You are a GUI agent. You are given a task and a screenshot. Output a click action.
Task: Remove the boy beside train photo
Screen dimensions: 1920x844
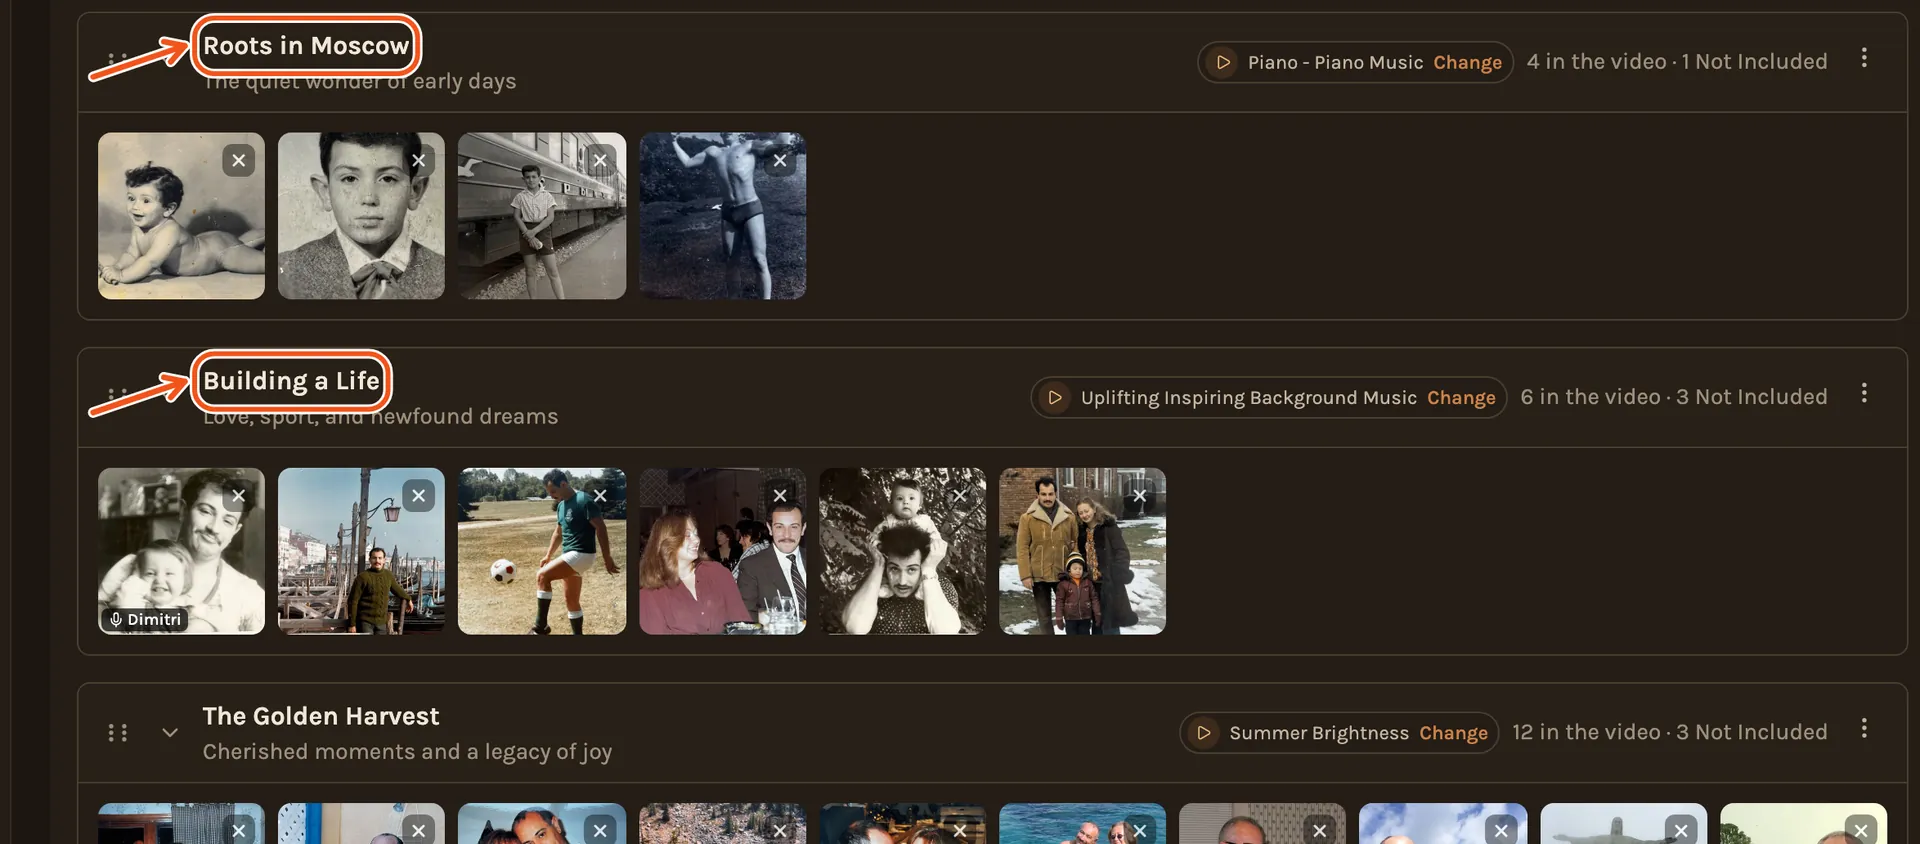600,160
